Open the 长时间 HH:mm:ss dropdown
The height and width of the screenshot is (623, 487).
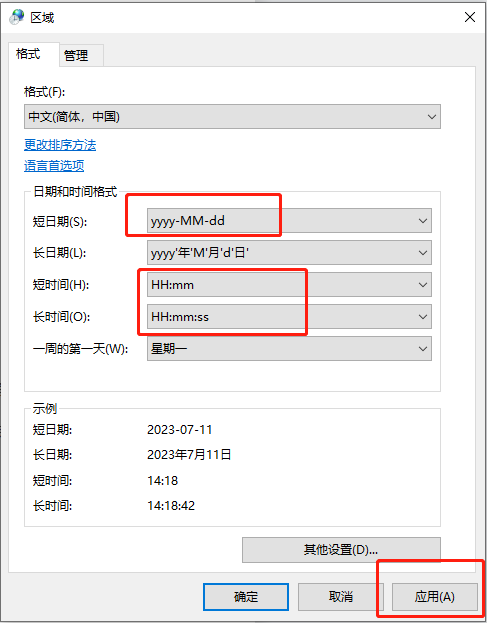(x=289, y=317)
